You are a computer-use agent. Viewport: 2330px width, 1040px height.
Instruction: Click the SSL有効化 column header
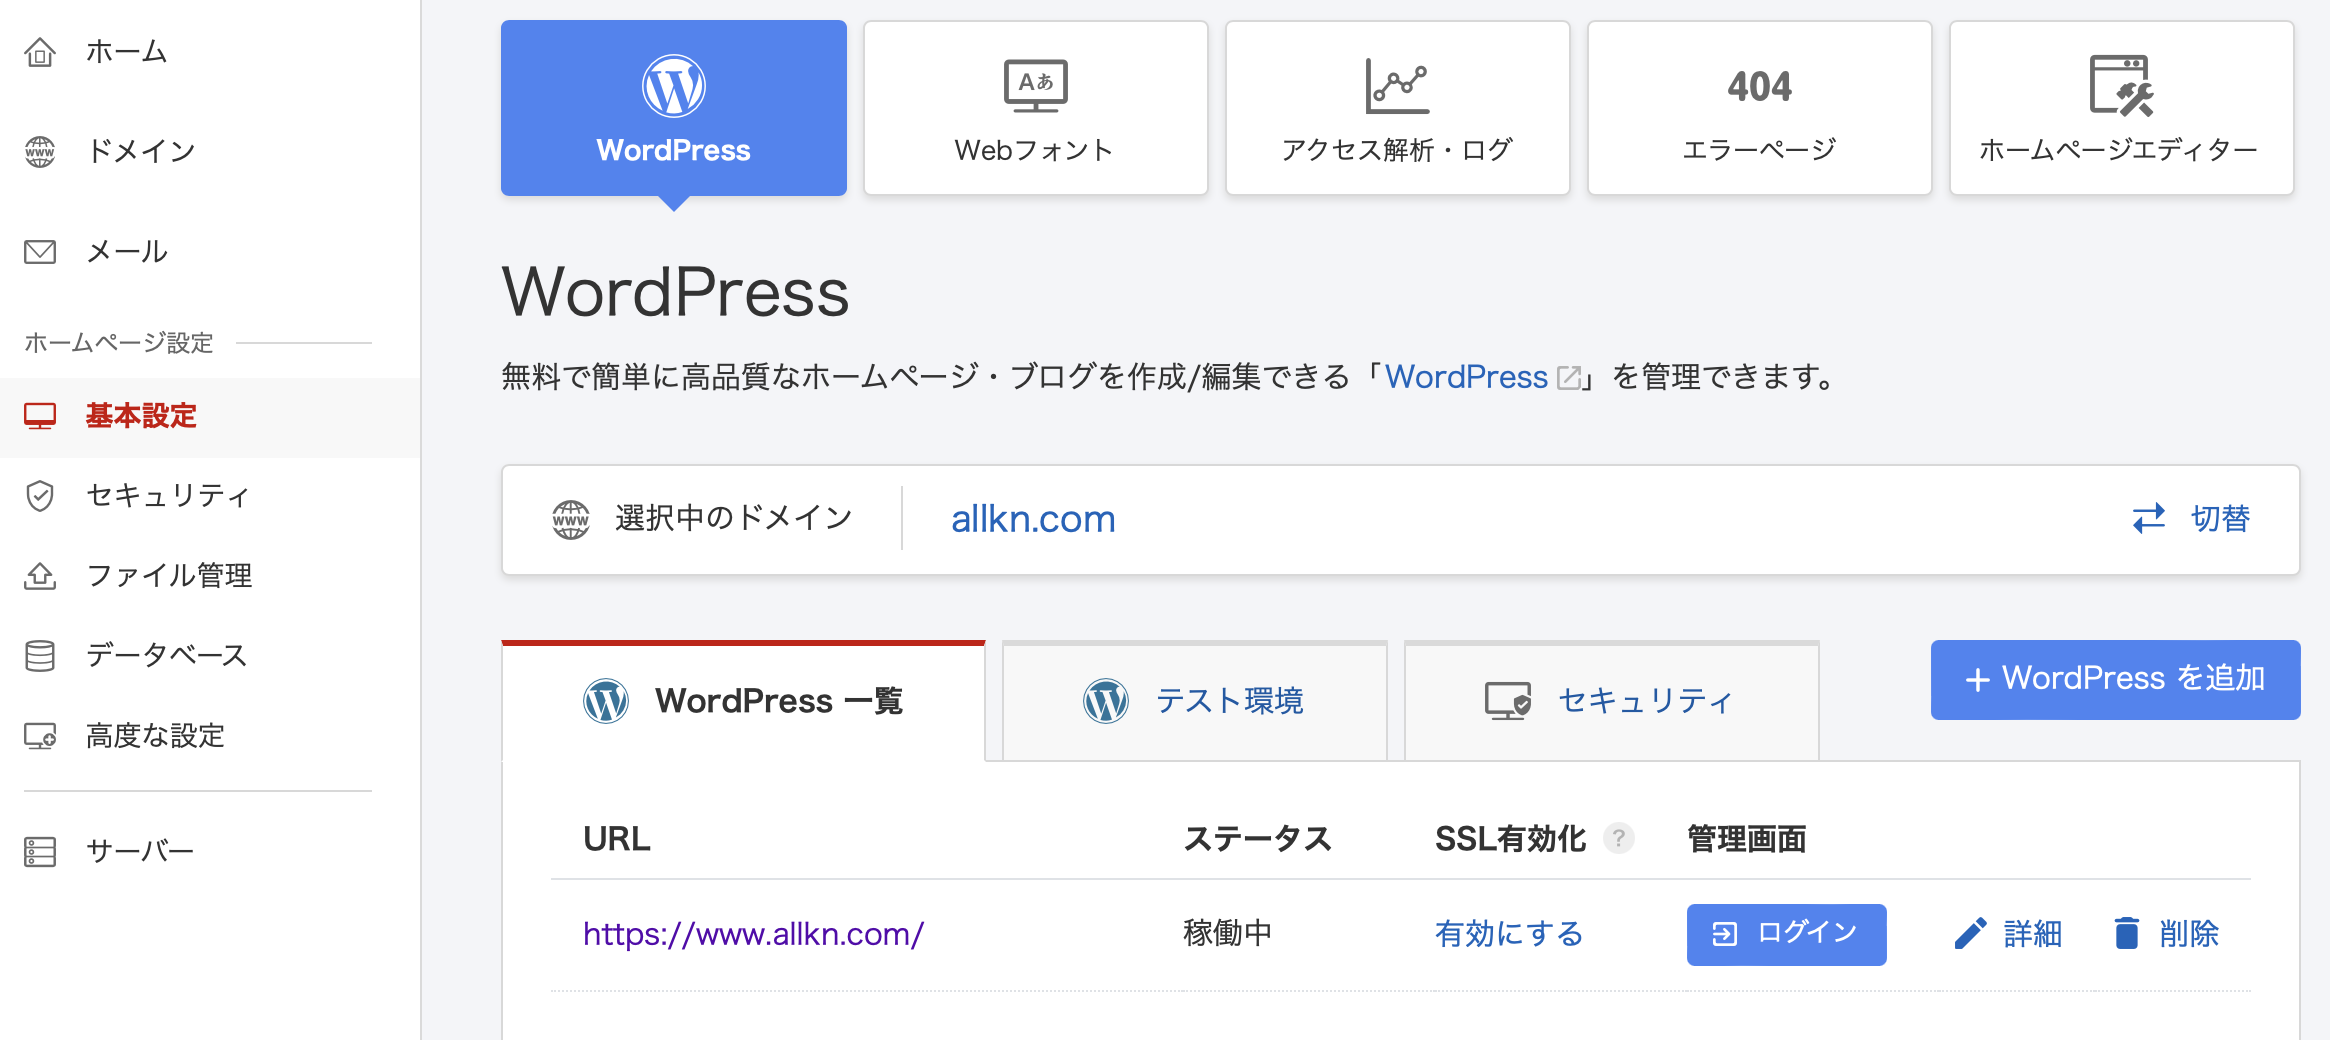pyautogui.click(x=1511, y=838)
